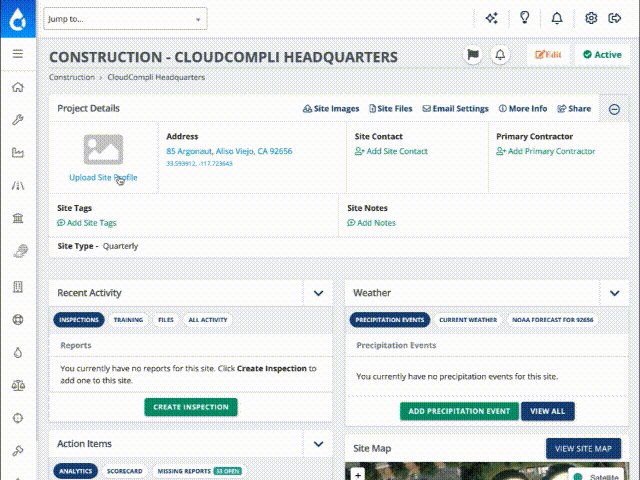Select the Training tab
This screenshot has width=640, height=480.
point(128,320)
